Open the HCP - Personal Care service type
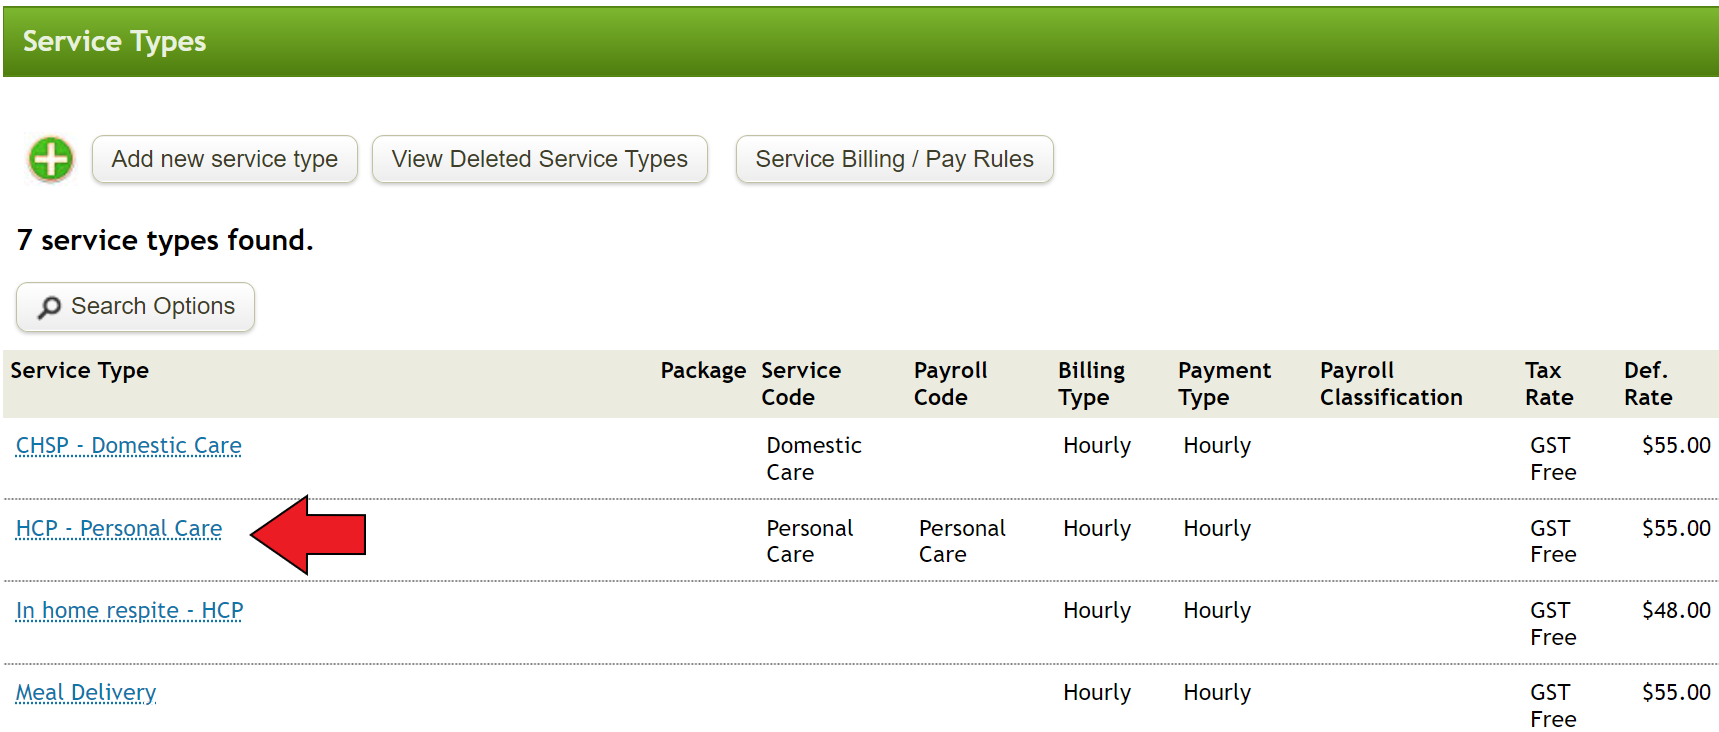 118,528
